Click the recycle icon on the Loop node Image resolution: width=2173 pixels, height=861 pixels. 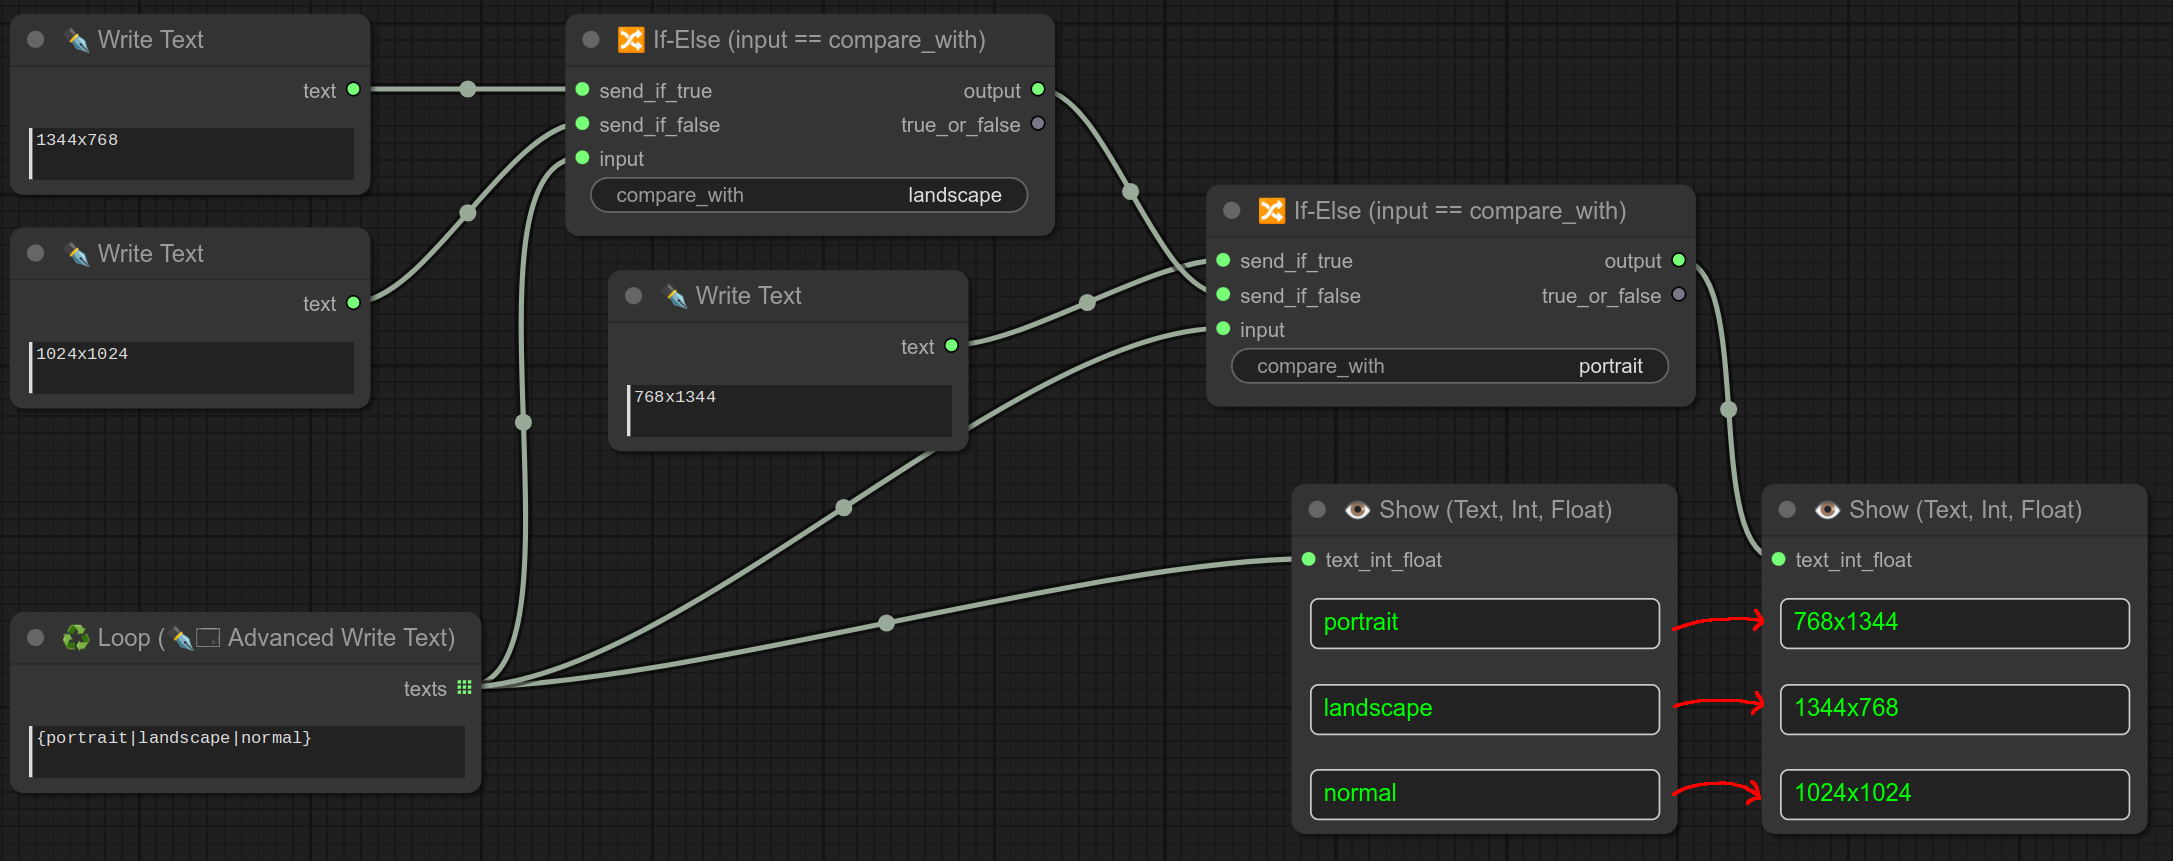point(76,638)
